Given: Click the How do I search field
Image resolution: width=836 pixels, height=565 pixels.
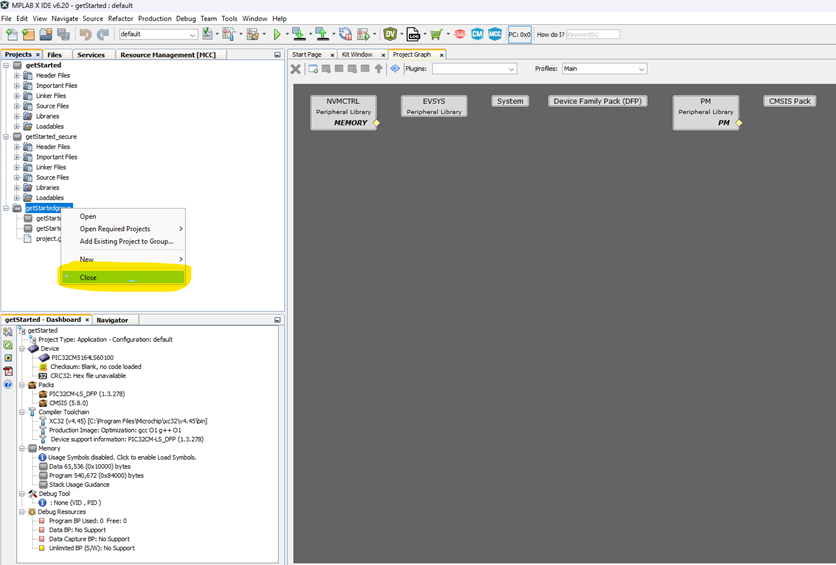Looking at the screenshot, I should (x=592, y=34).
